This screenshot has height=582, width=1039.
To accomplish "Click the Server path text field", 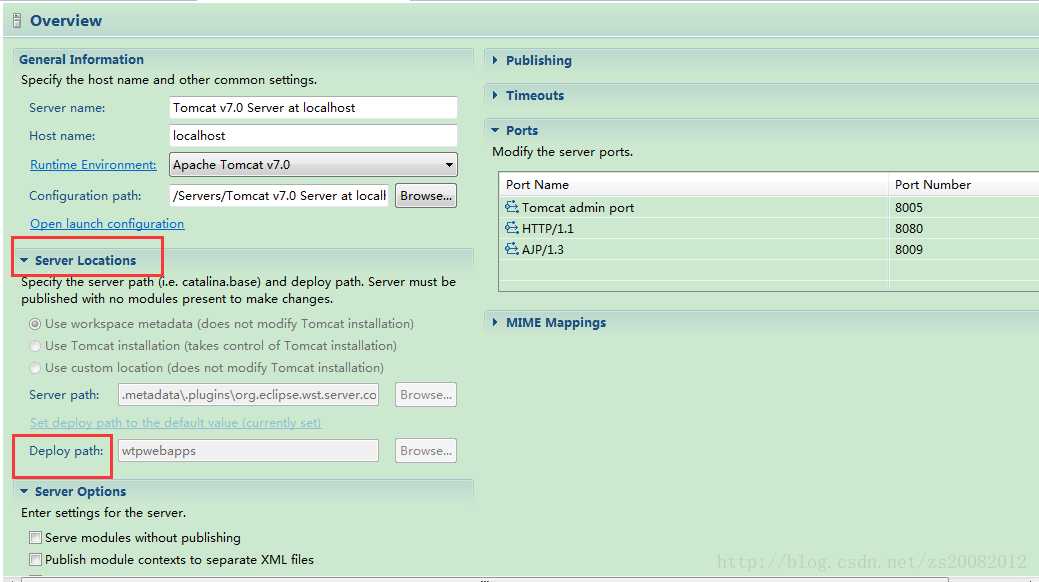I will coord(248,394).
